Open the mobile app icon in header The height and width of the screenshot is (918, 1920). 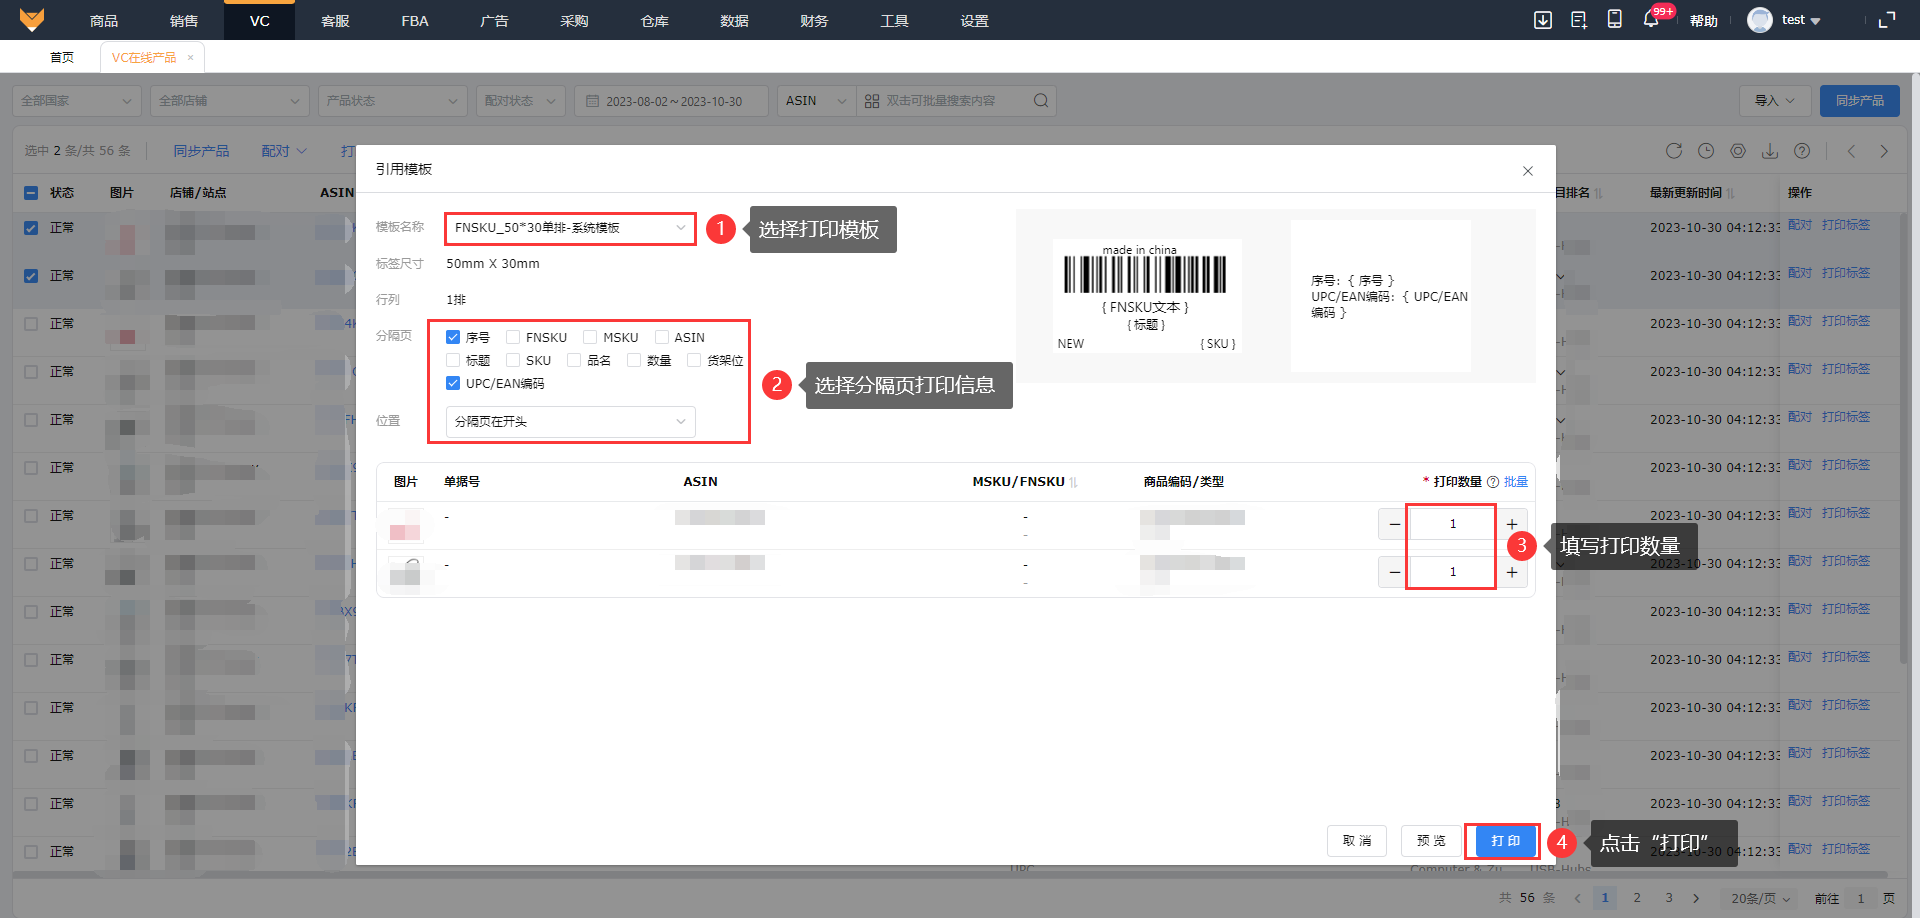(1615, 20)
